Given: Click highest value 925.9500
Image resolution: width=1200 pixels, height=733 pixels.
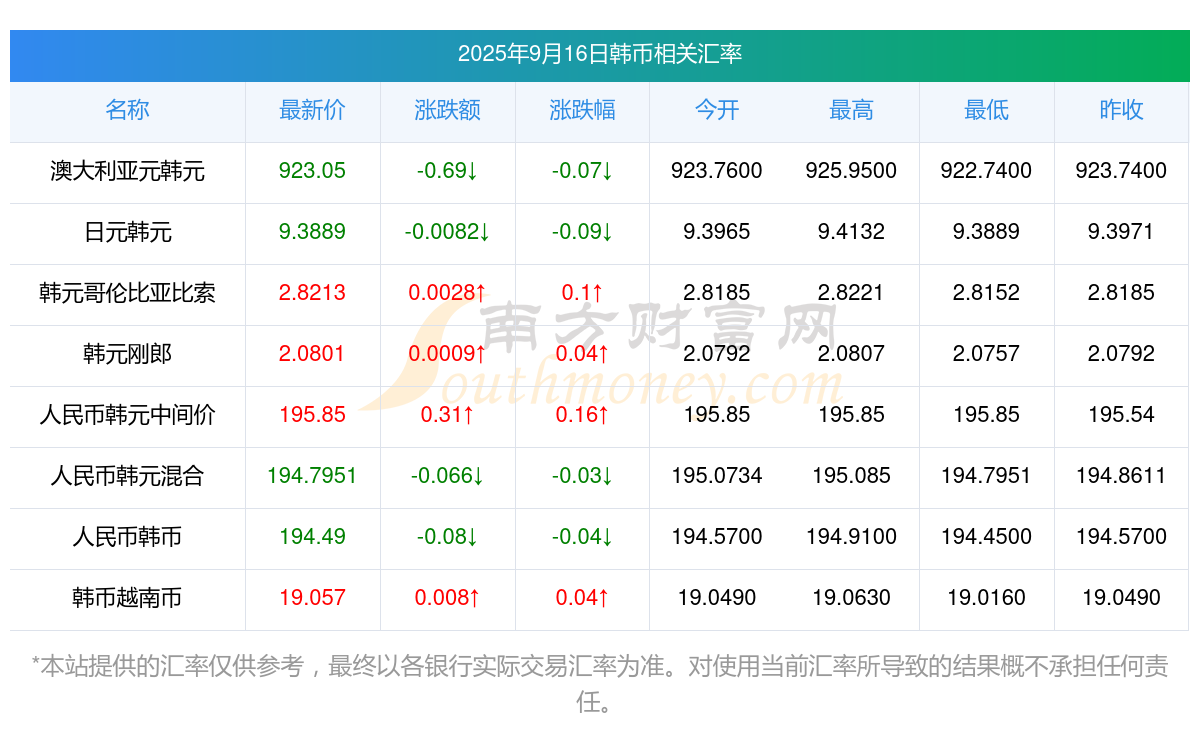Looking at the screenshot, I should pyautogui.click(x=851, y=171).
